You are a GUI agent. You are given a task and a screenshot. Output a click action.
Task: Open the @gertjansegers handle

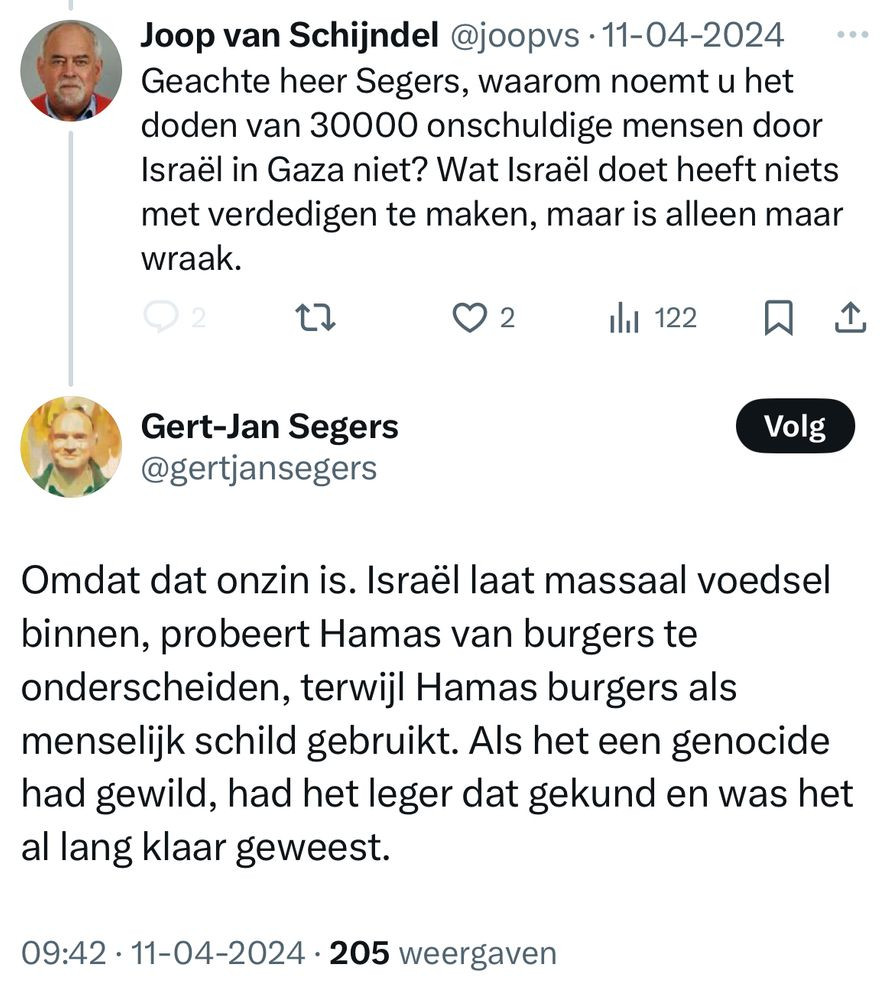pos(259,469)
